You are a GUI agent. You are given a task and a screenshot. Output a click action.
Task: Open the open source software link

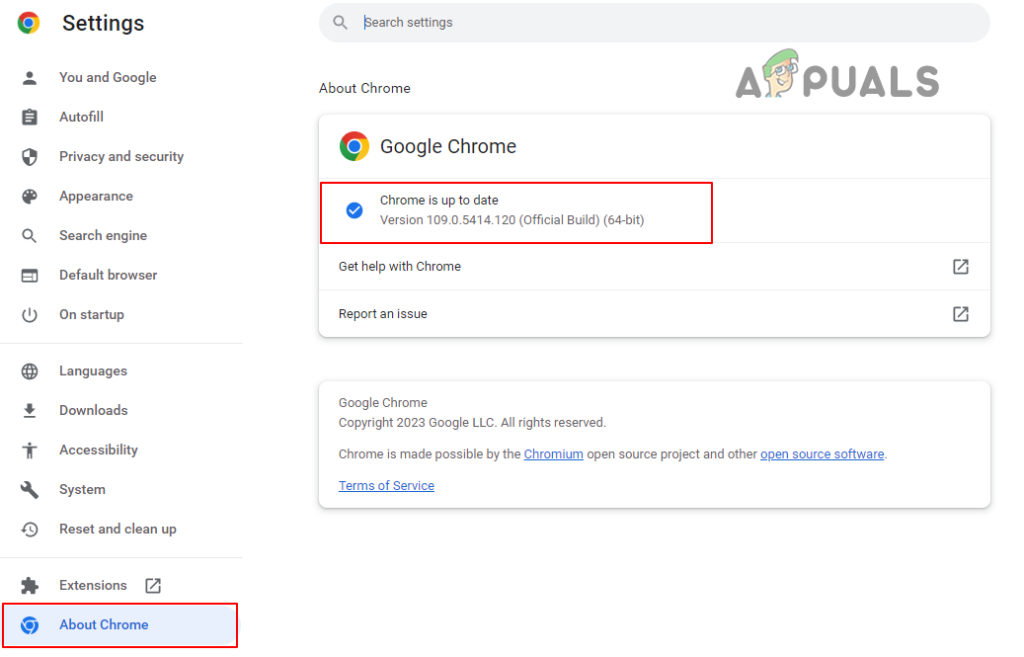click(822, 454)
